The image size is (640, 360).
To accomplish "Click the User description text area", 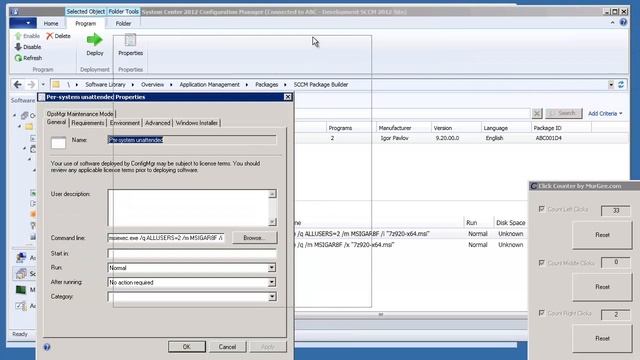I will (x=188, y=207).
